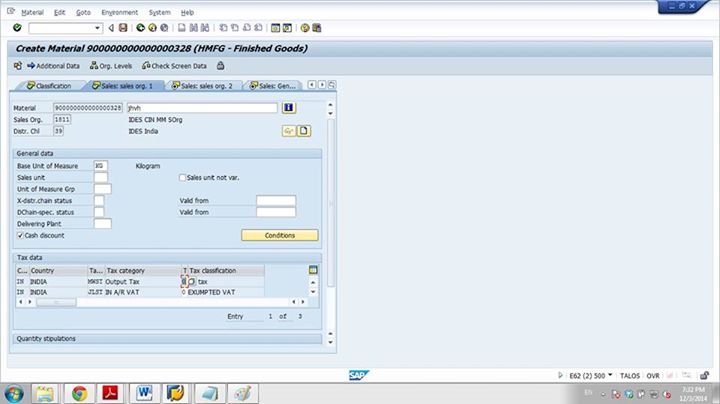Click the green Back arrow icon
The width and height of the screenshot is (720, 404).
pos(141,28)
